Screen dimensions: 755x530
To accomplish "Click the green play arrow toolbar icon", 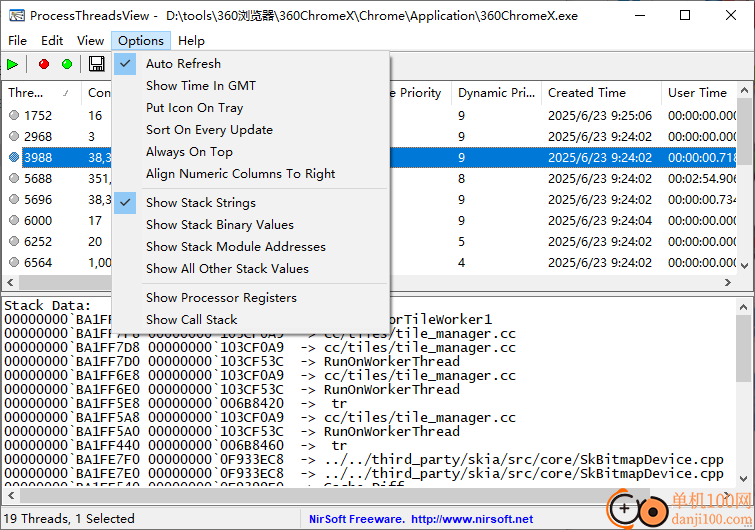I will (13, 64).
